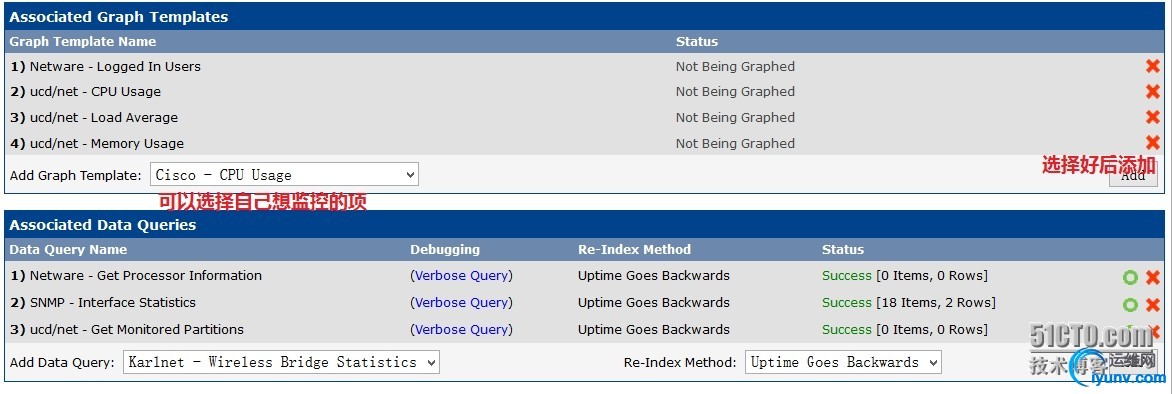Remove ucd/net - Memory Usage template
The width and height of the screenshot is (1172, 394).
click(1152, 143)
